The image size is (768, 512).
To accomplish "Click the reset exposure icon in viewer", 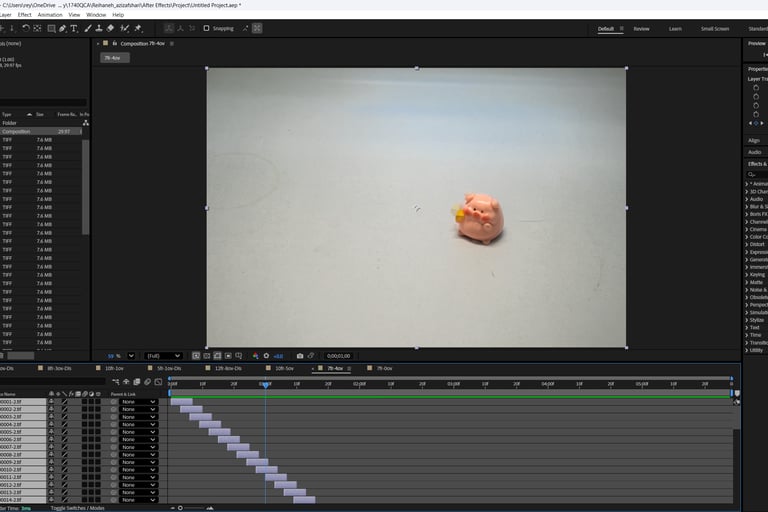I will pos(266,356).
